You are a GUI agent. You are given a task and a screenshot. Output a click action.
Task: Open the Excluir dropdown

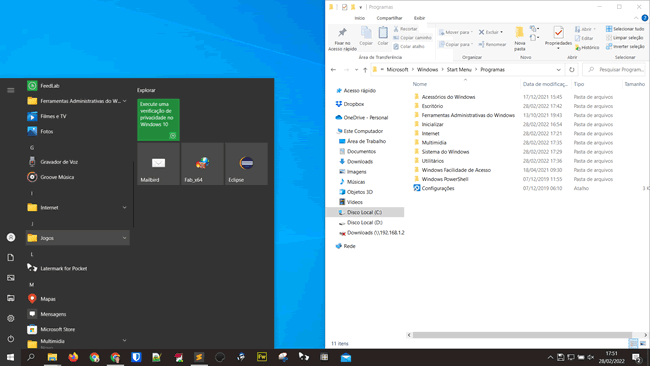[x=491, y=32]
